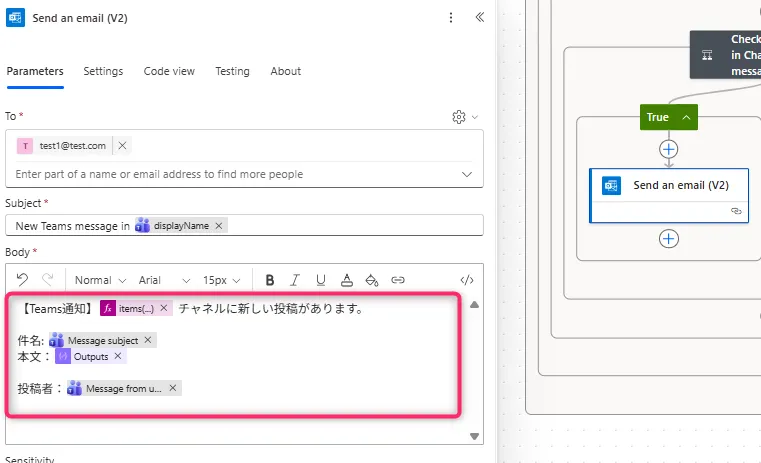Add an action below Send an email
This screenshot has width=761, height=463.
tap(669, 239)
